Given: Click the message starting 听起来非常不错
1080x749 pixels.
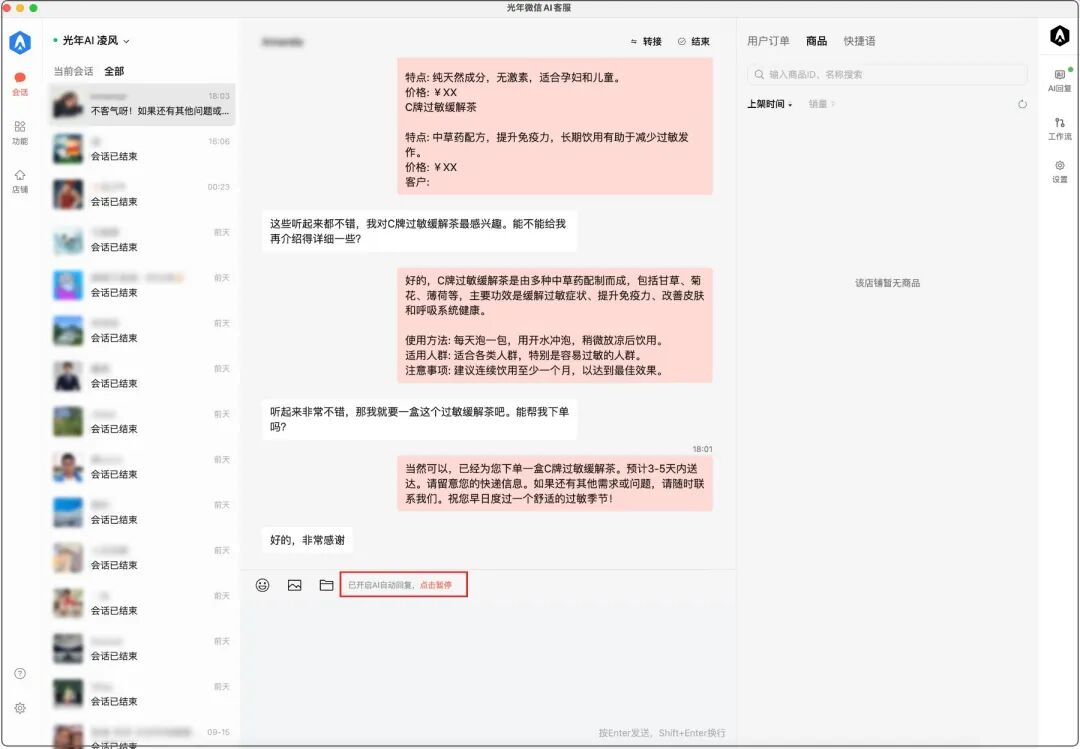Looking at the screenshot, I should pos(419,420).
